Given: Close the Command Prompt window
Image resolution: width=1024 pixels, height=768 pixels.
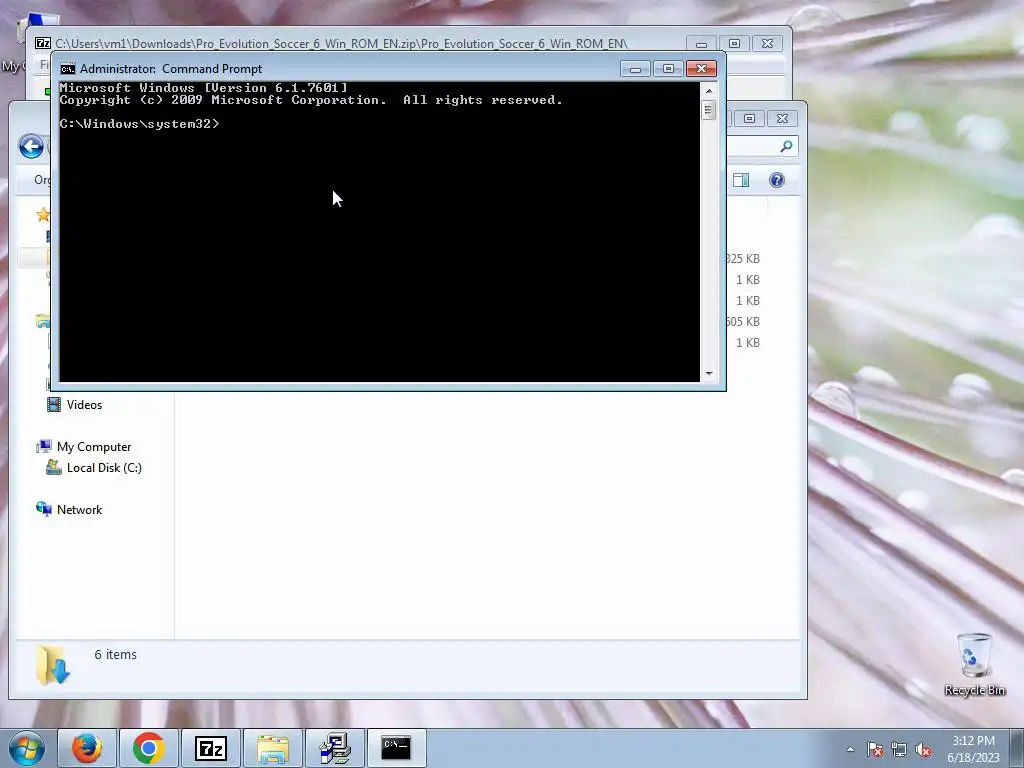Looking at the screenshot, I should coord(701,69).
